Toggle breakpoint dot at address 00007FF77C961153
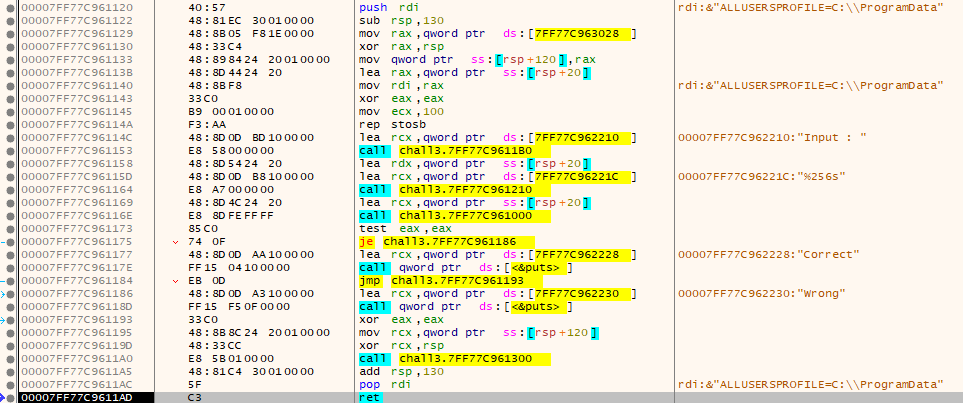Image resolution: width=963 pixels, height=403 pixels. (x=10, y=151)
